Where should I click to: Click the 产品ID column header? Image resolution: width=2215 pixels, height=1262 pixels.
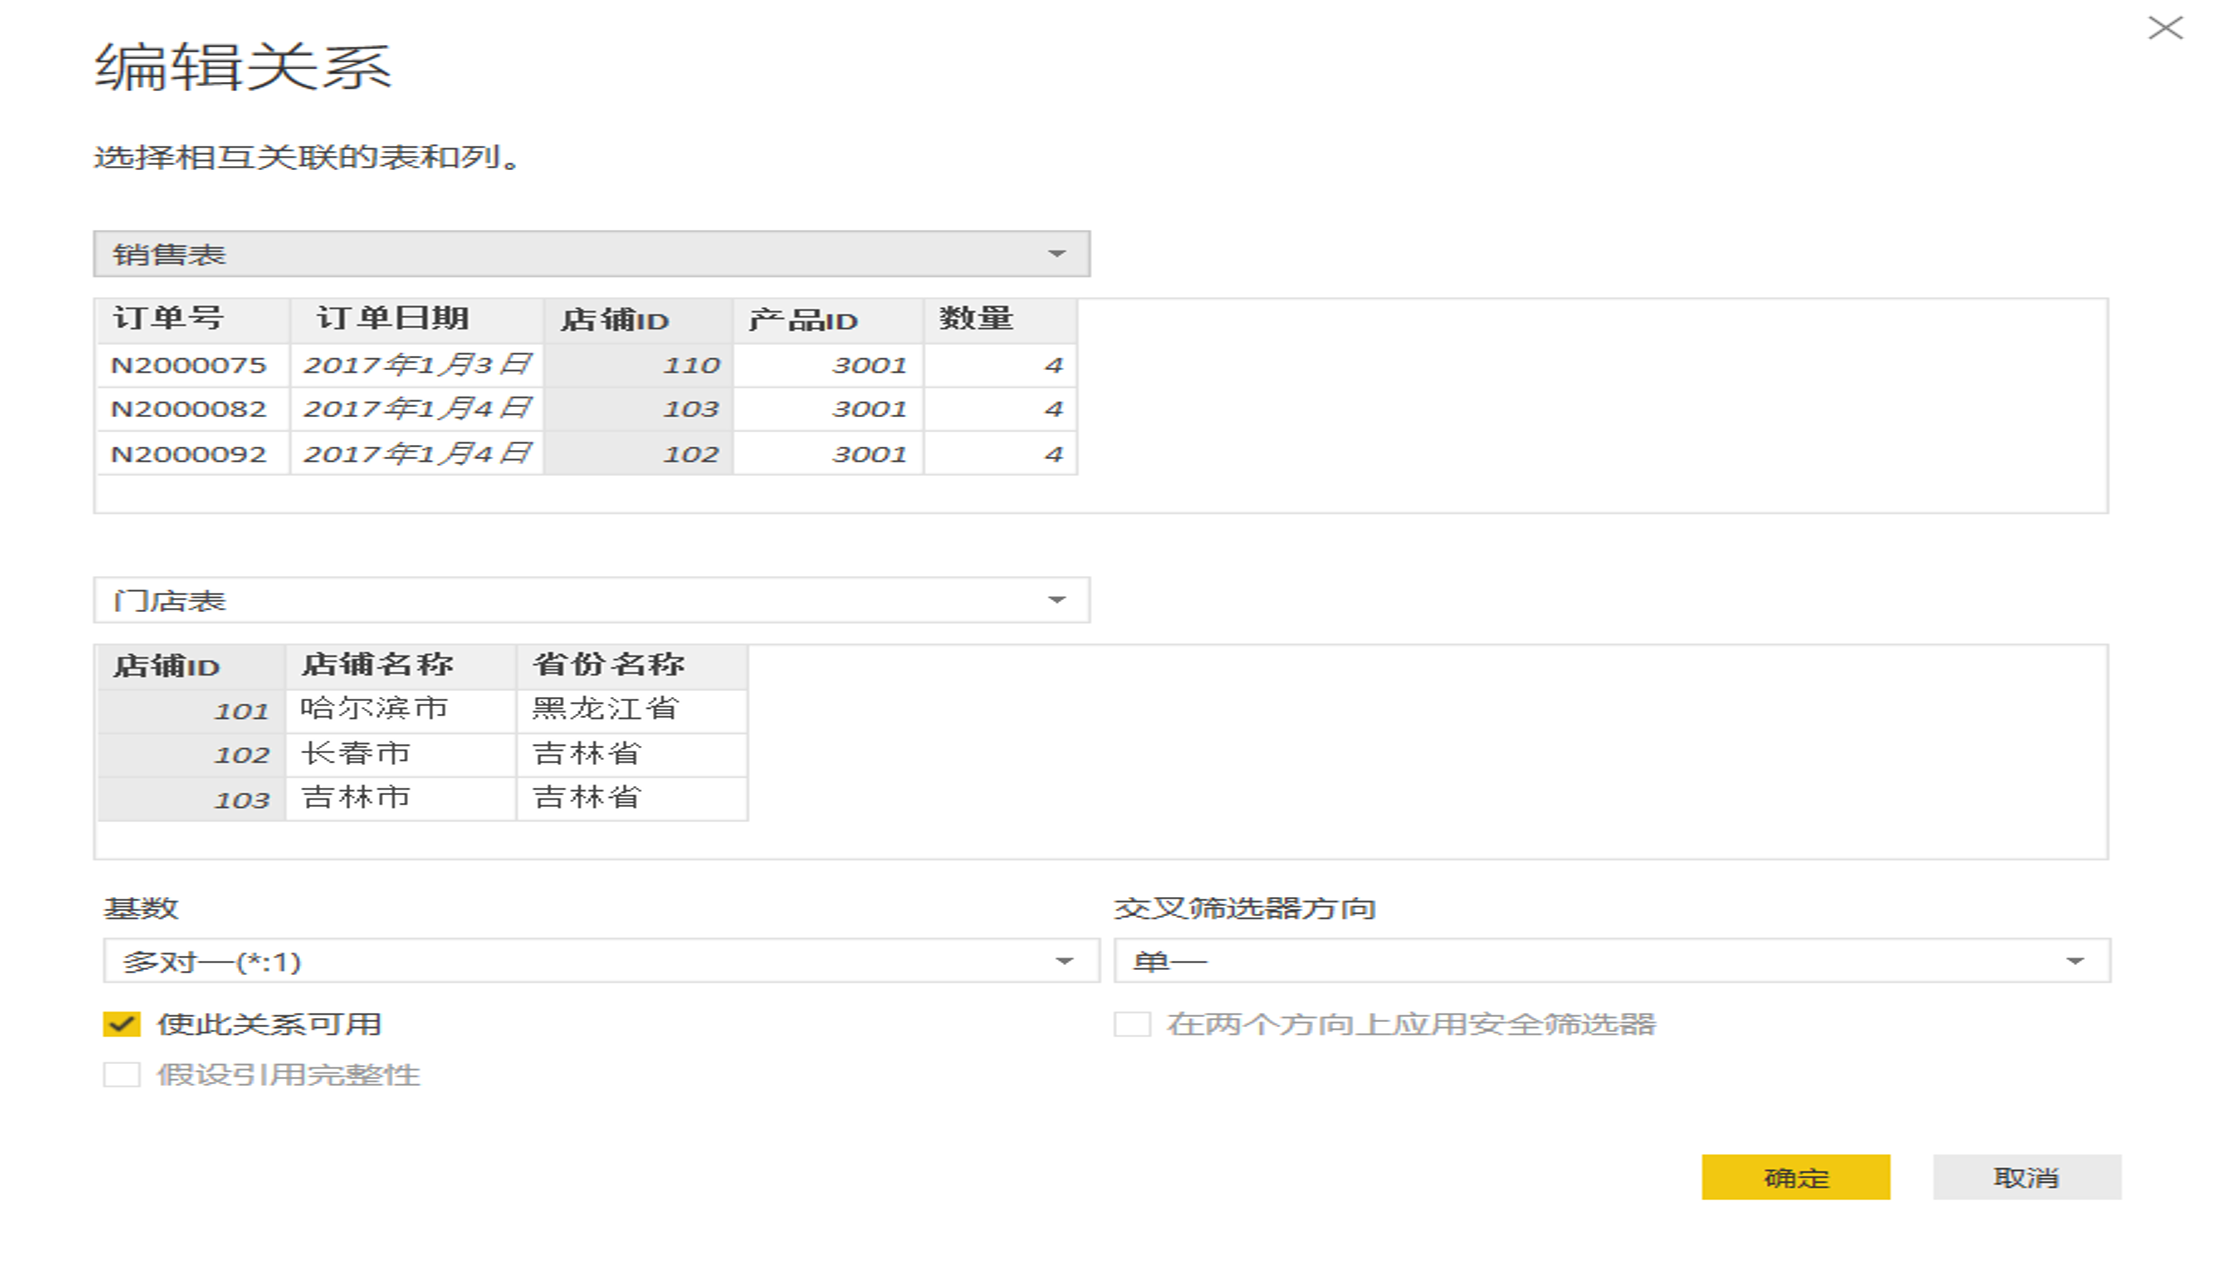click(800, 320)
